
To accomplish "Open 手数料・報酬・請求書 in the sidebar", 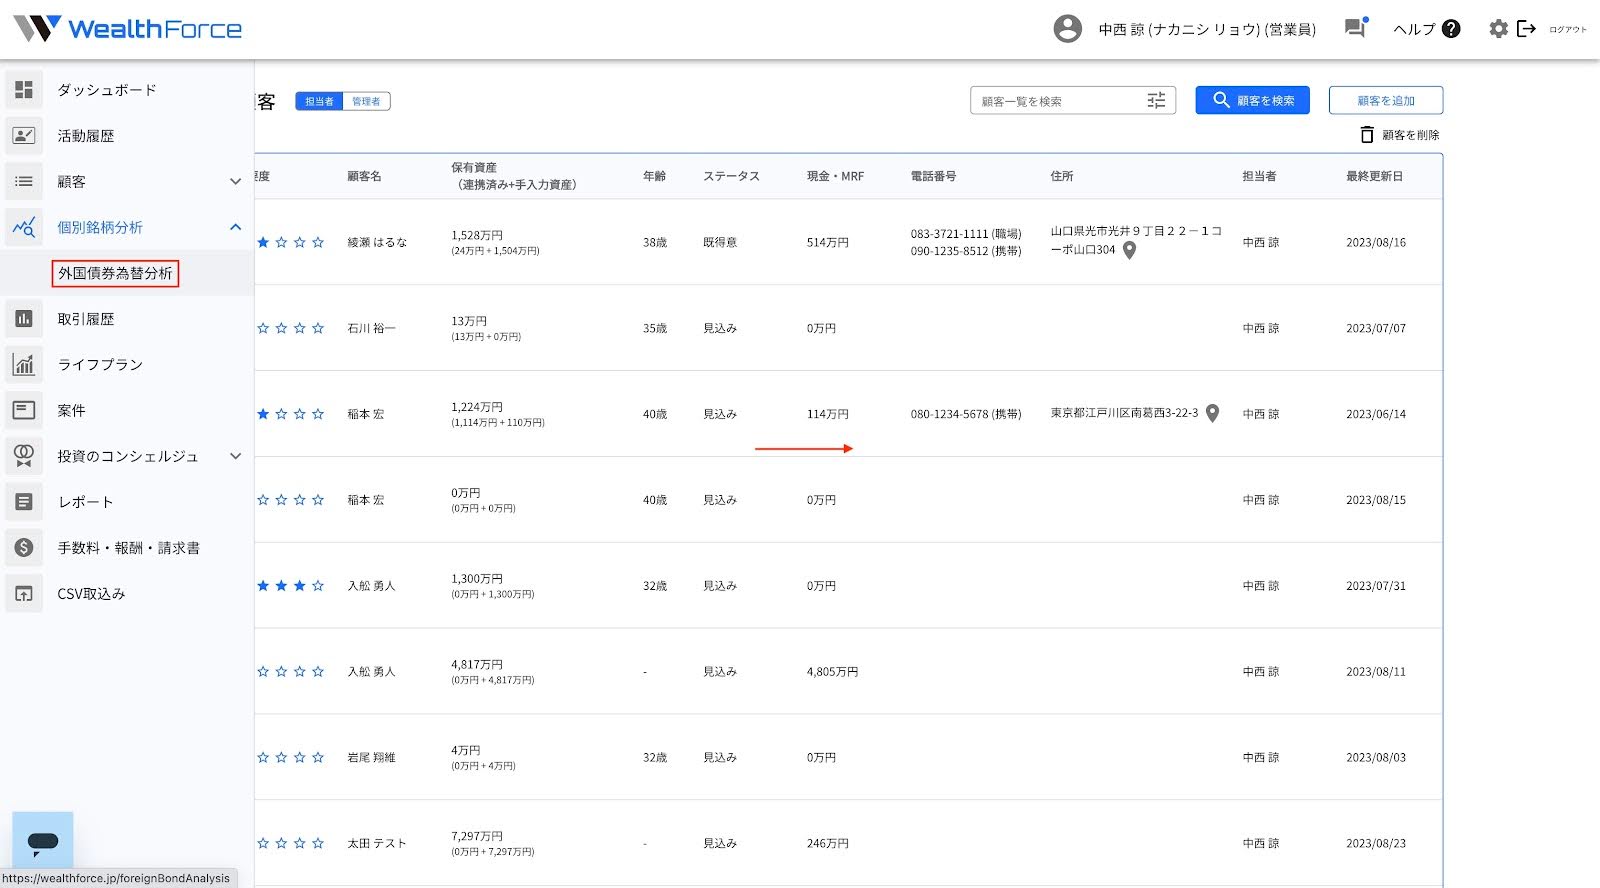I will pos(128,548).
